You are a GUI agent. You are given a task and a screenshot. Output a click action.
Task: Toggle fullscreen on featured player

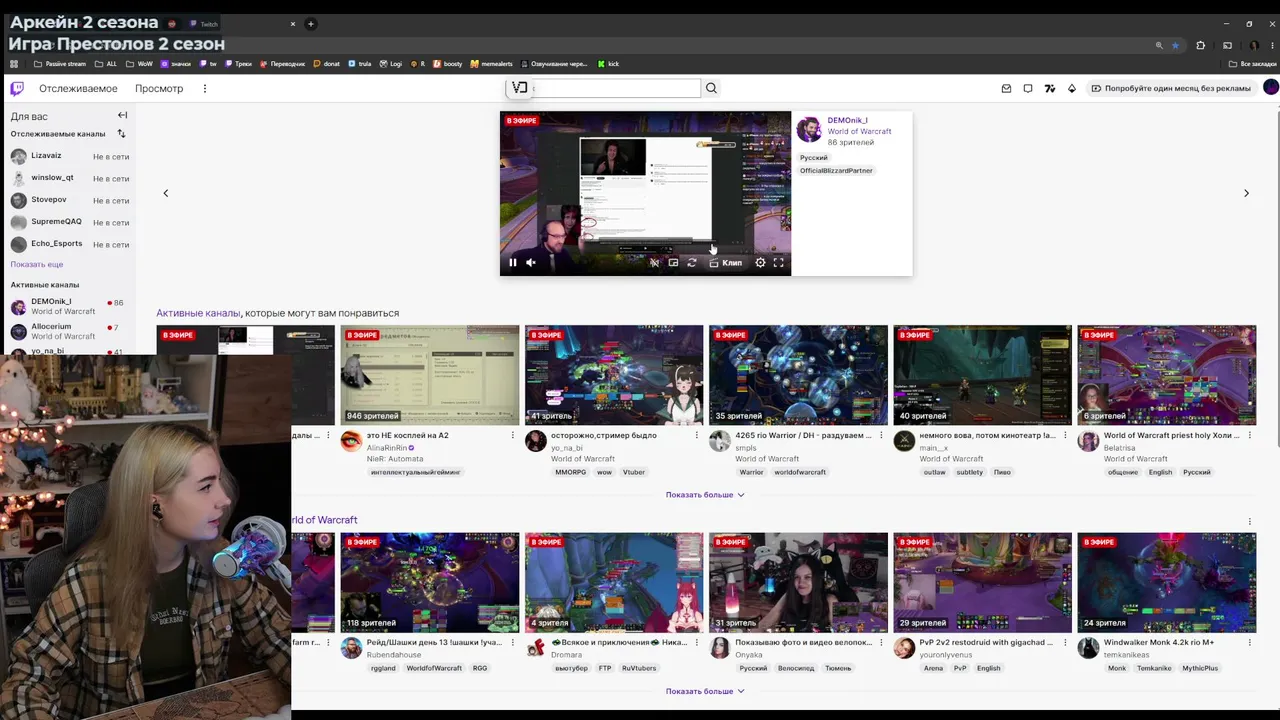click(x=778, y=263)
